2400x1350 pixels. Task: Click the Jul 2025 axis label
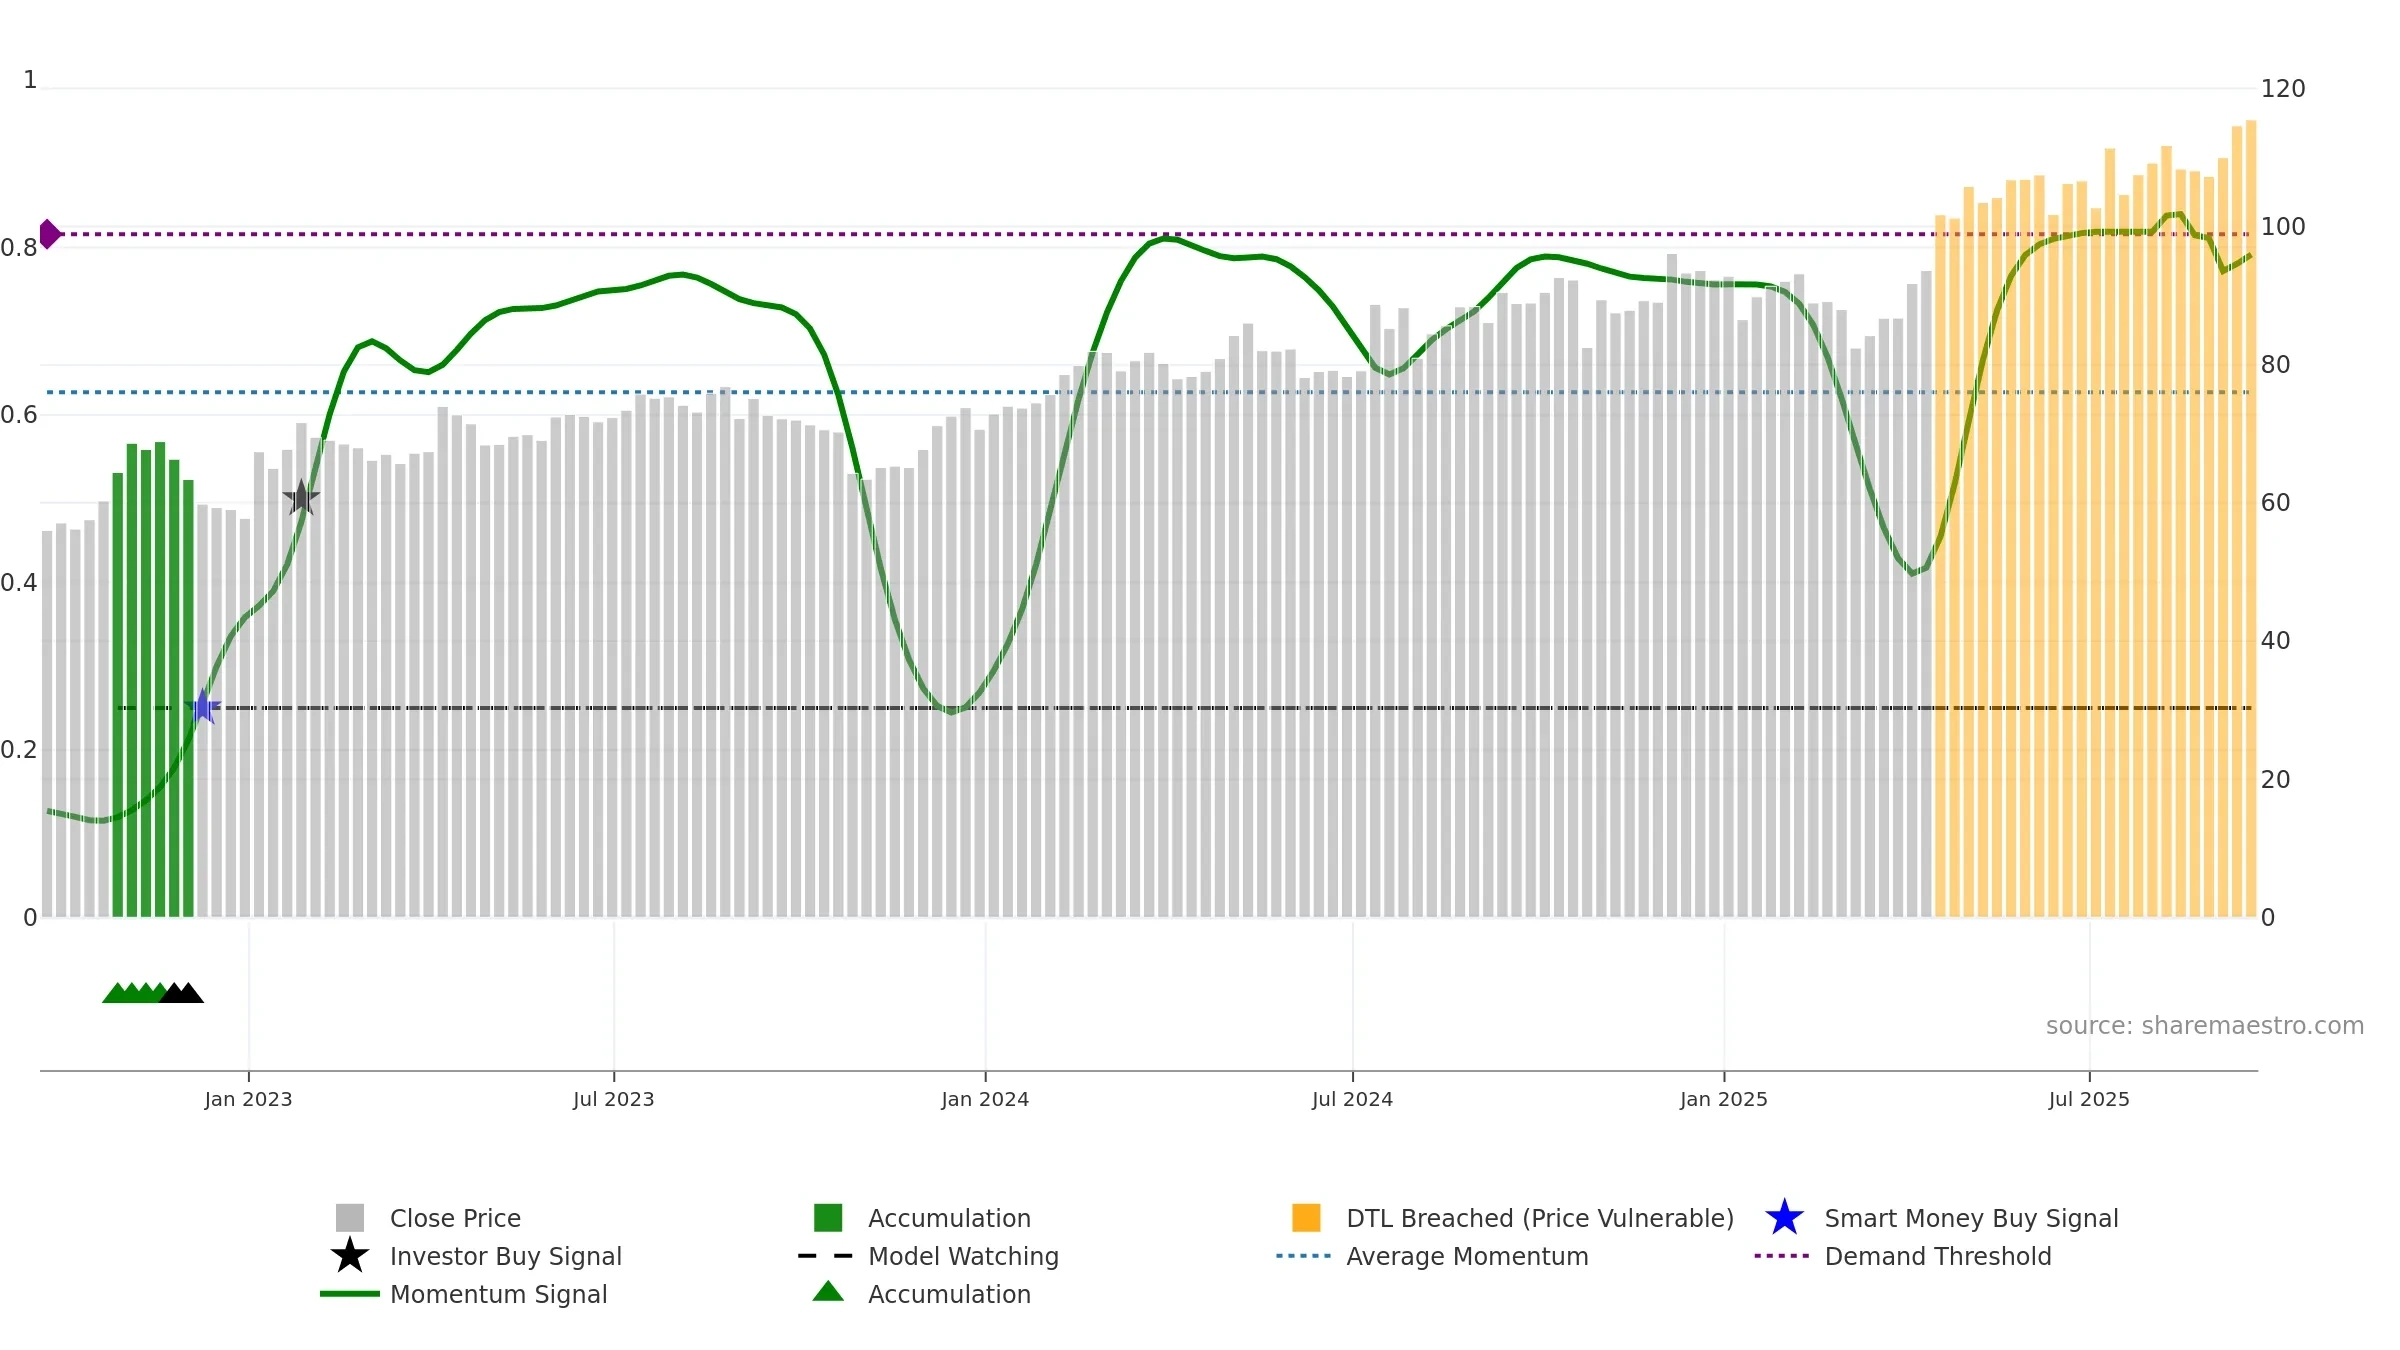(x=2089, y=1100)
